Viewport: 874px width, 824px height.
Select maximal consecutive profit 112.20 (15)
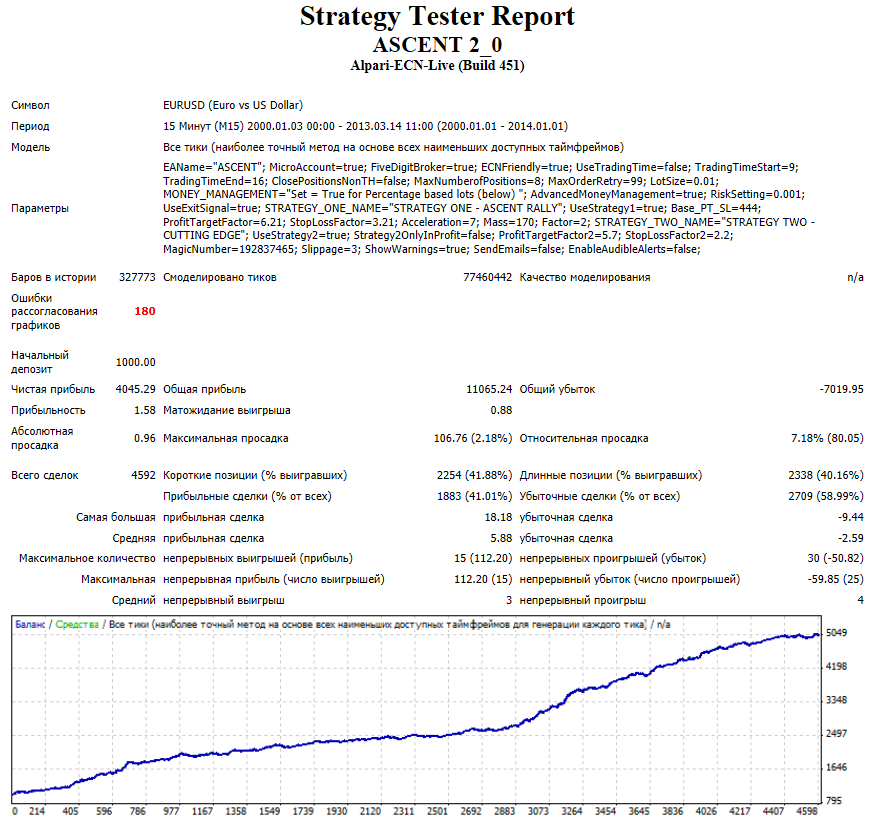(483, 580)
